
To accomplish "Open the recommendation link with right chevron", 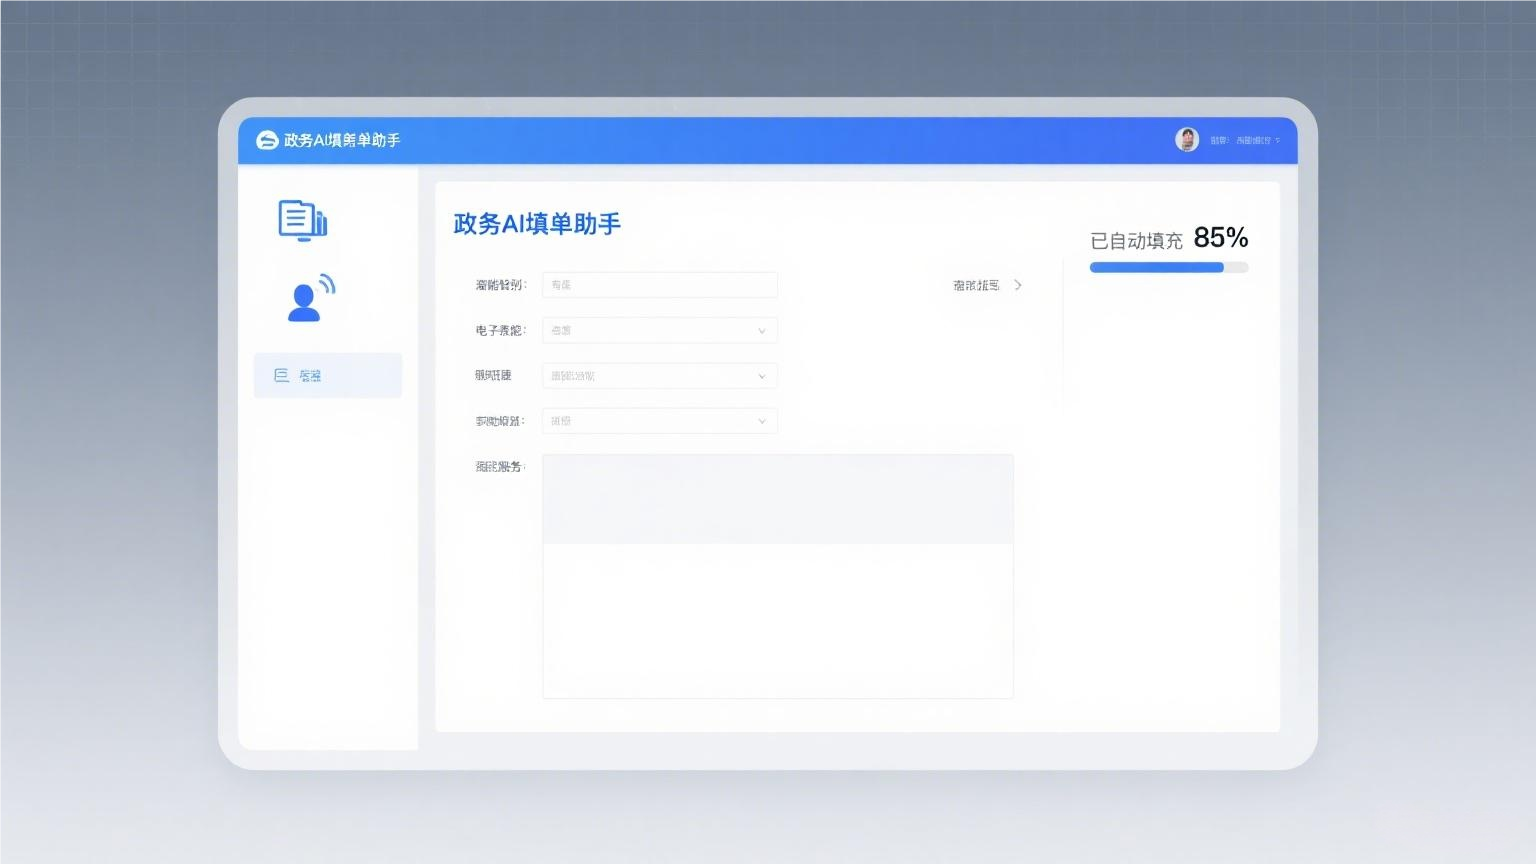I will click(x=985, y=285).
